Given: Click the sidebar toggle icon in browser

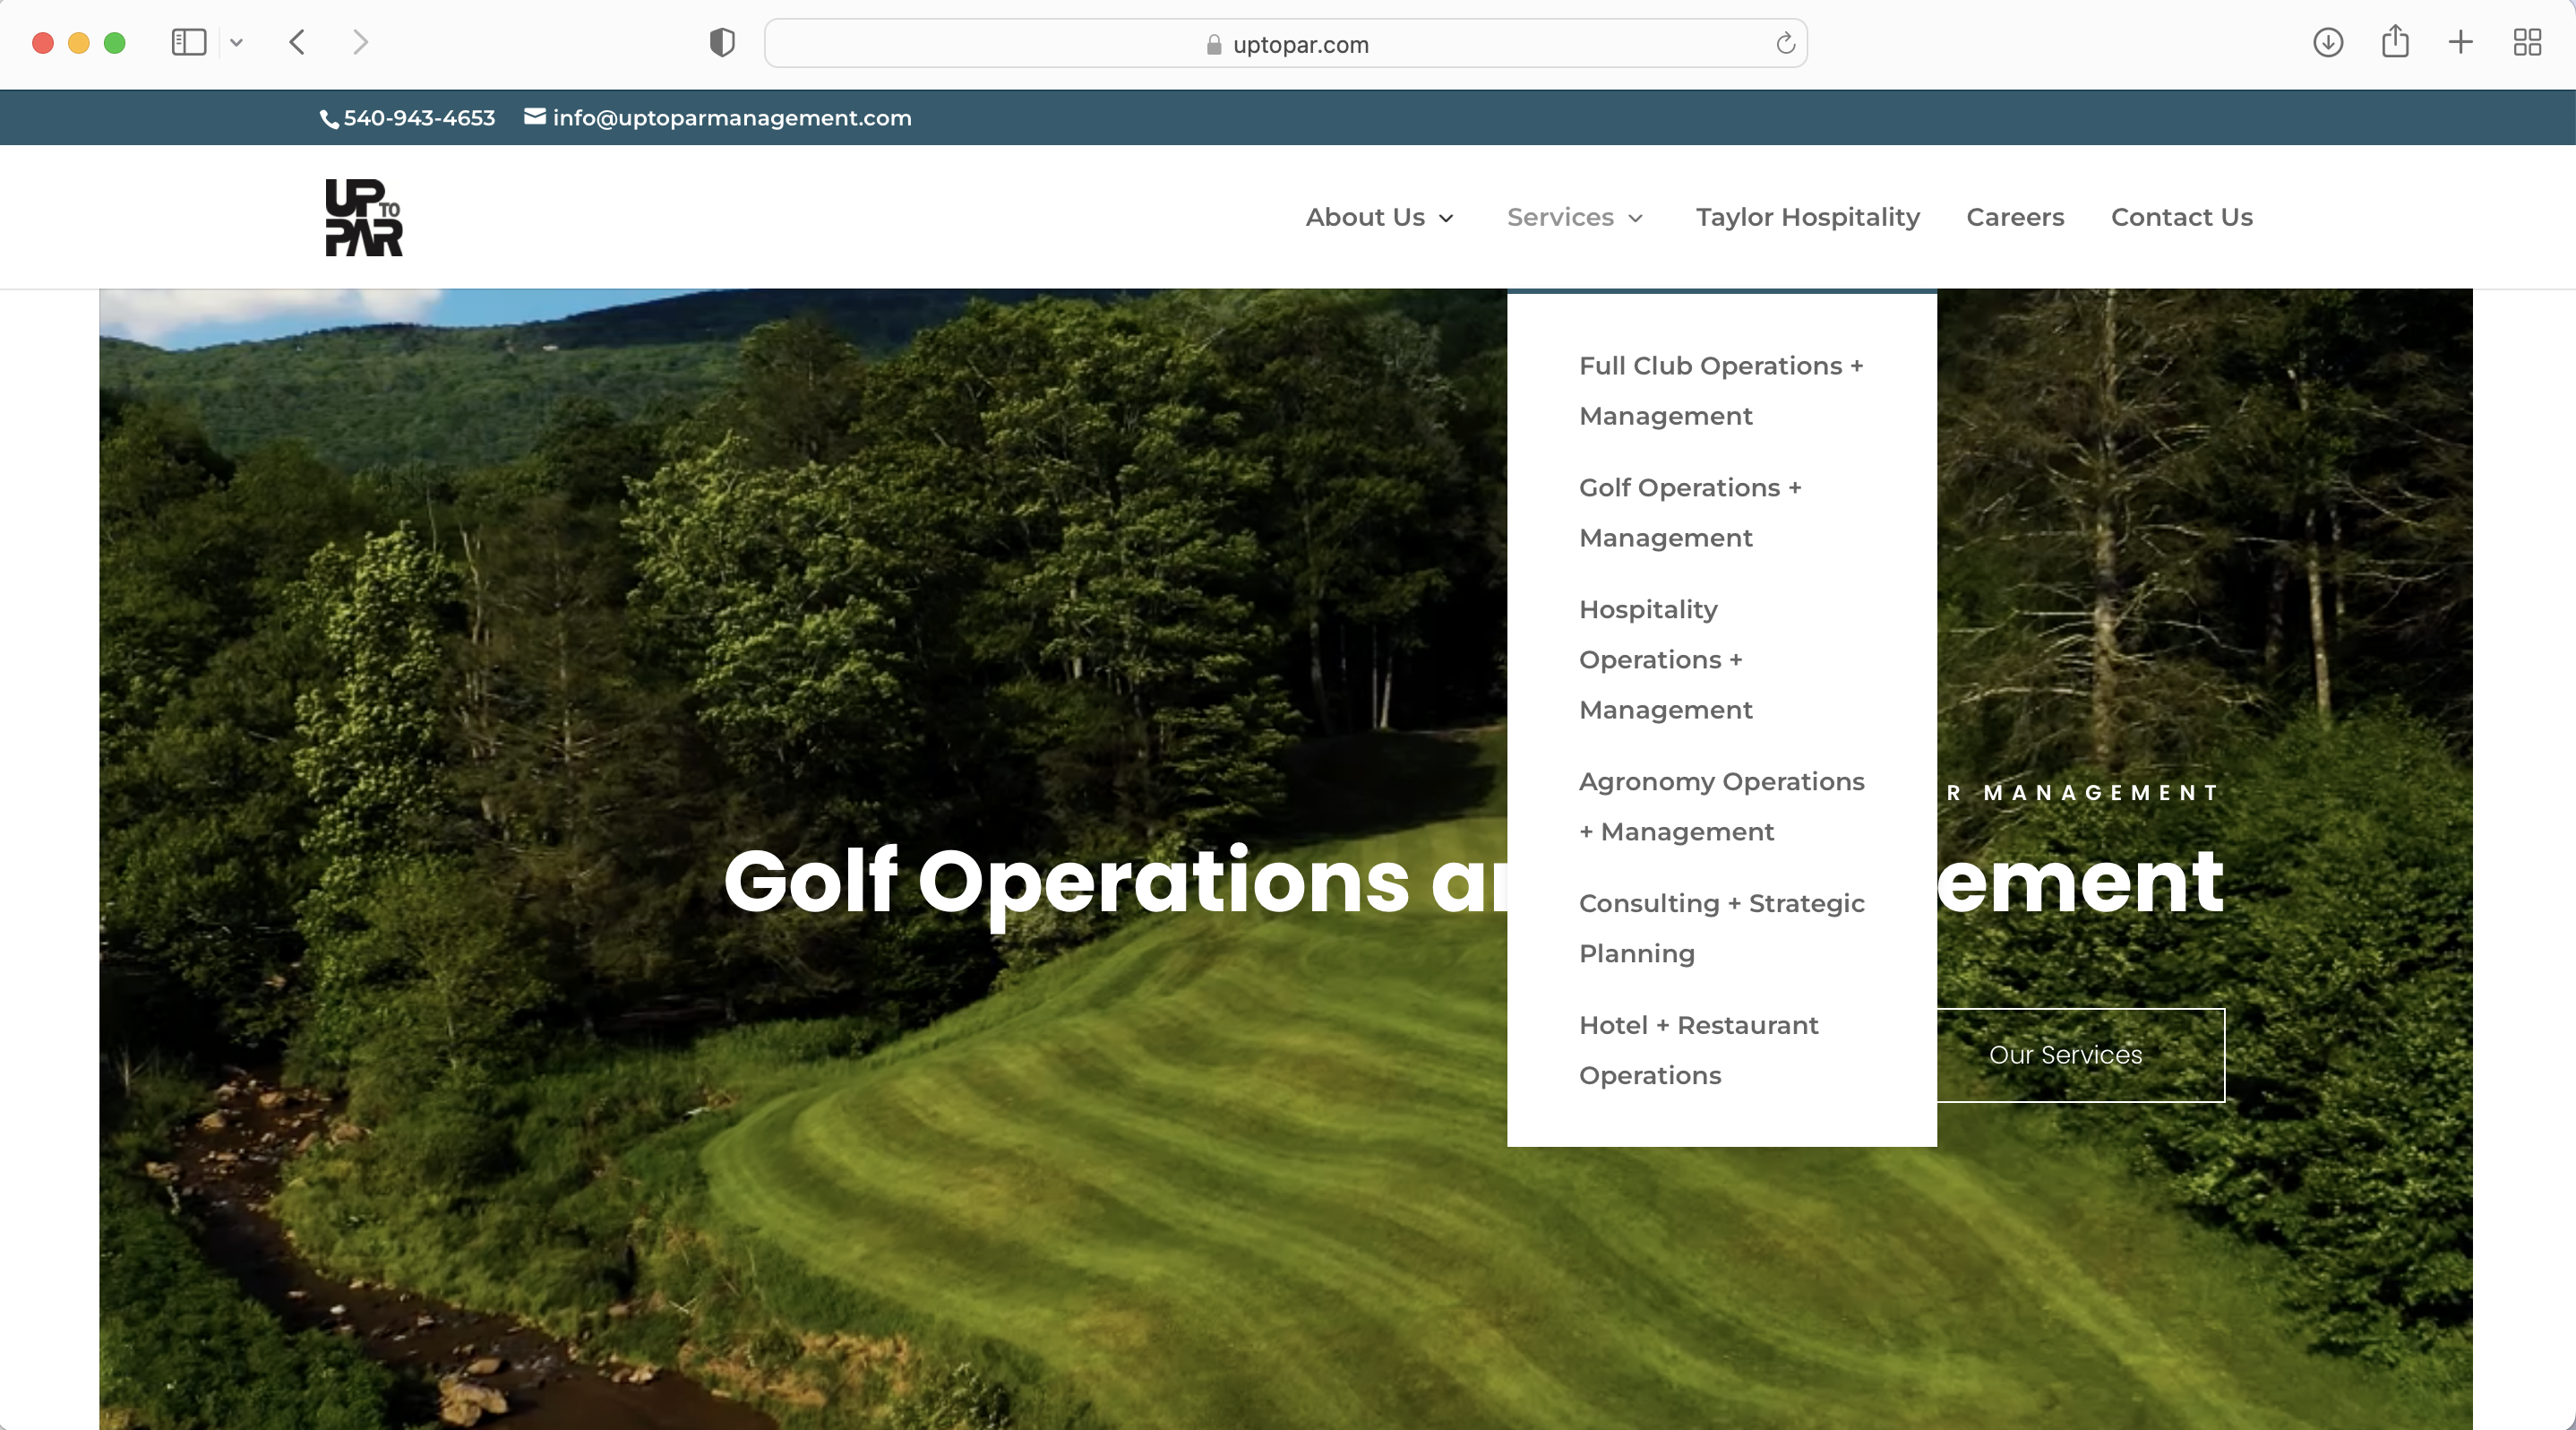Looking at the screenshot, I should (188, 42).
